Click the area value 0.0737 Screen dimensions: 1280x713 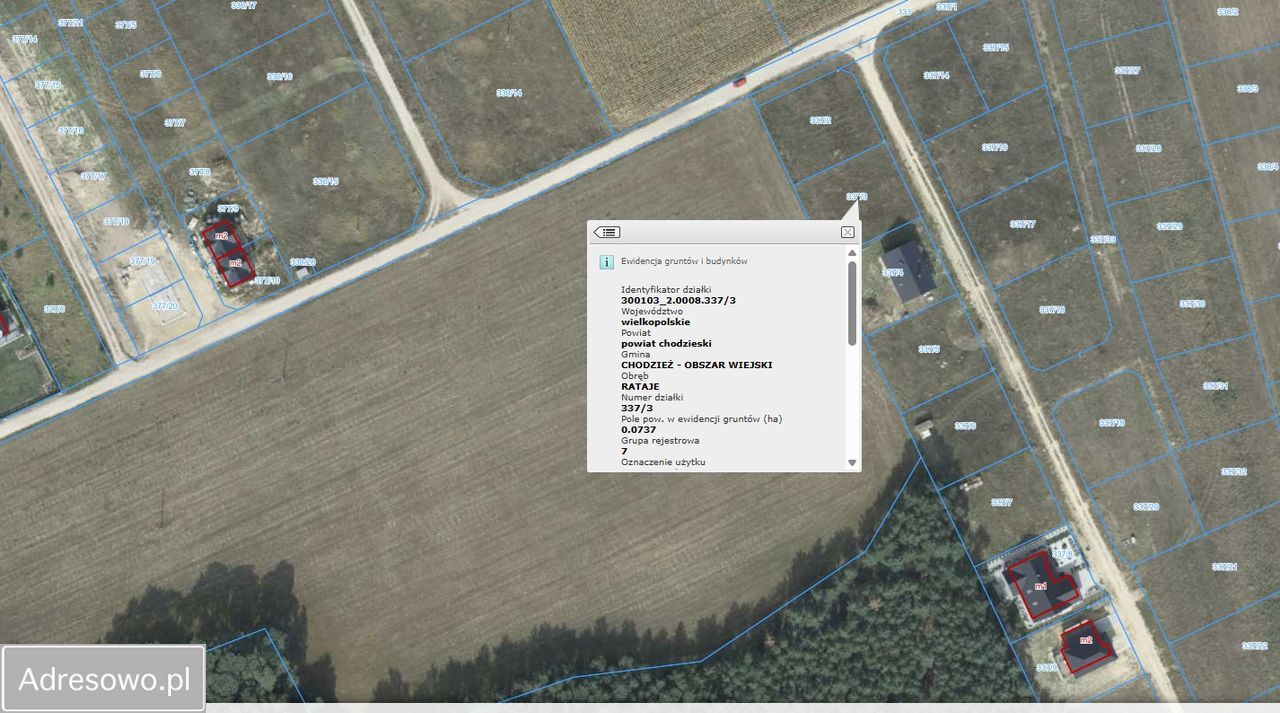pyautogui.click(x=638, y=429)
